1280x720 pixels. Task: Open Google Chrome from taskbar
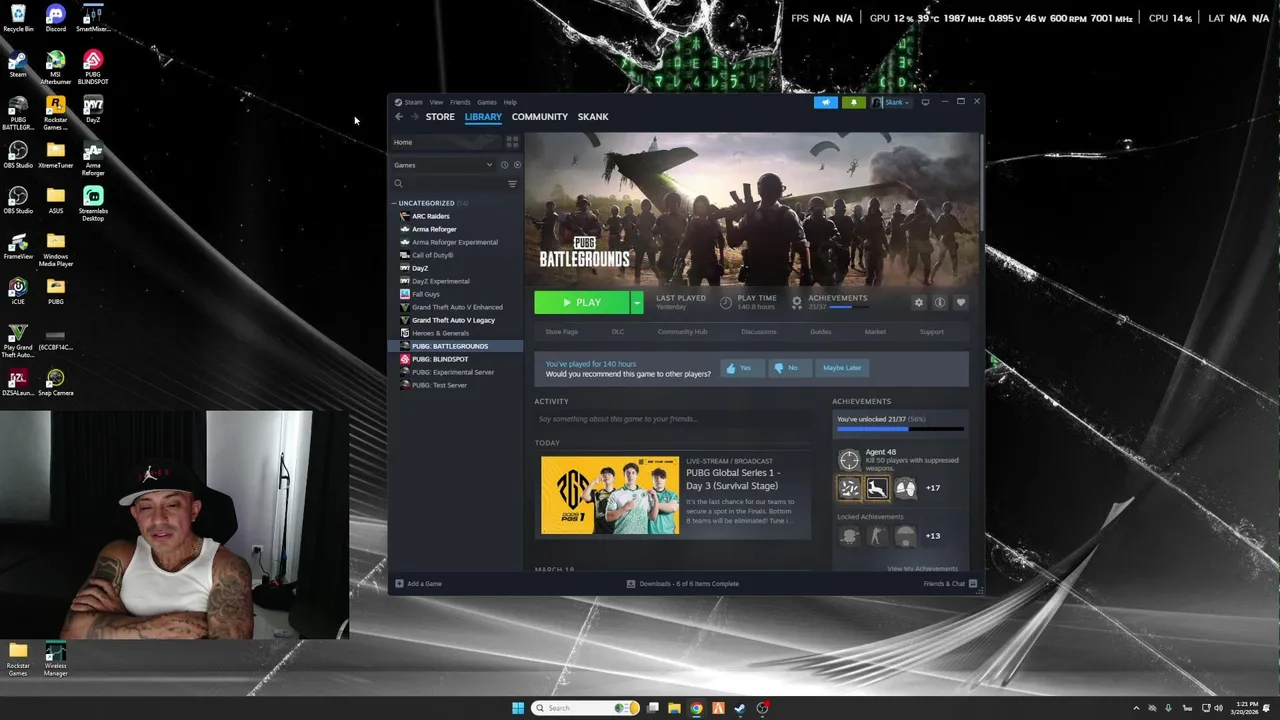pos(696,708)
